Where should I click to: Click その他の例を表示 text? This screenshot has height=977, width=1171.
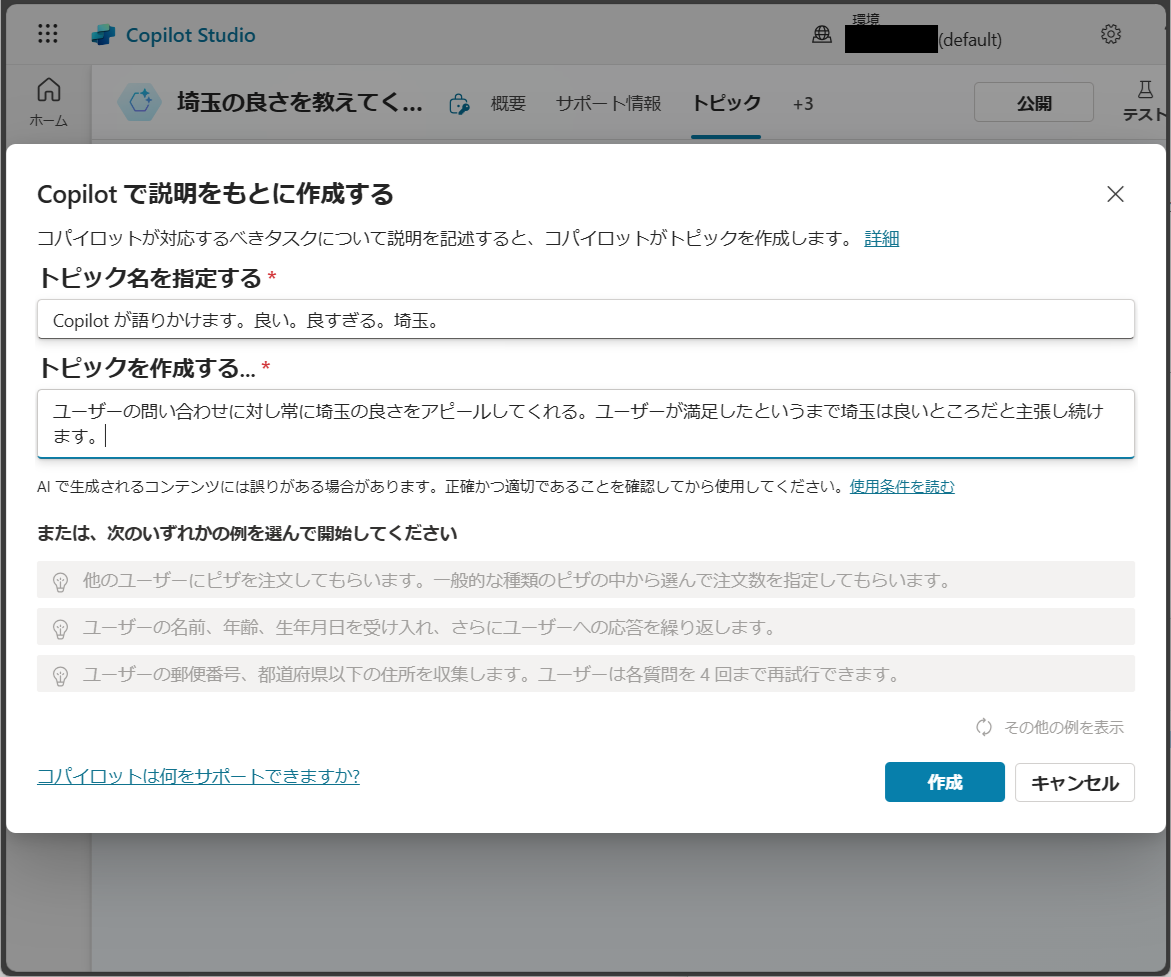[1063, 728]
